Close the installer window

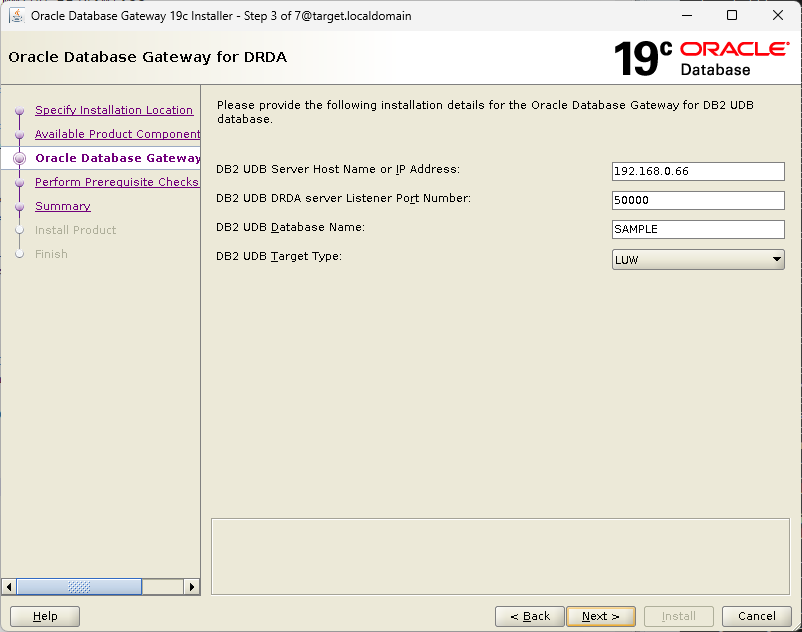[x=777, y=15]
